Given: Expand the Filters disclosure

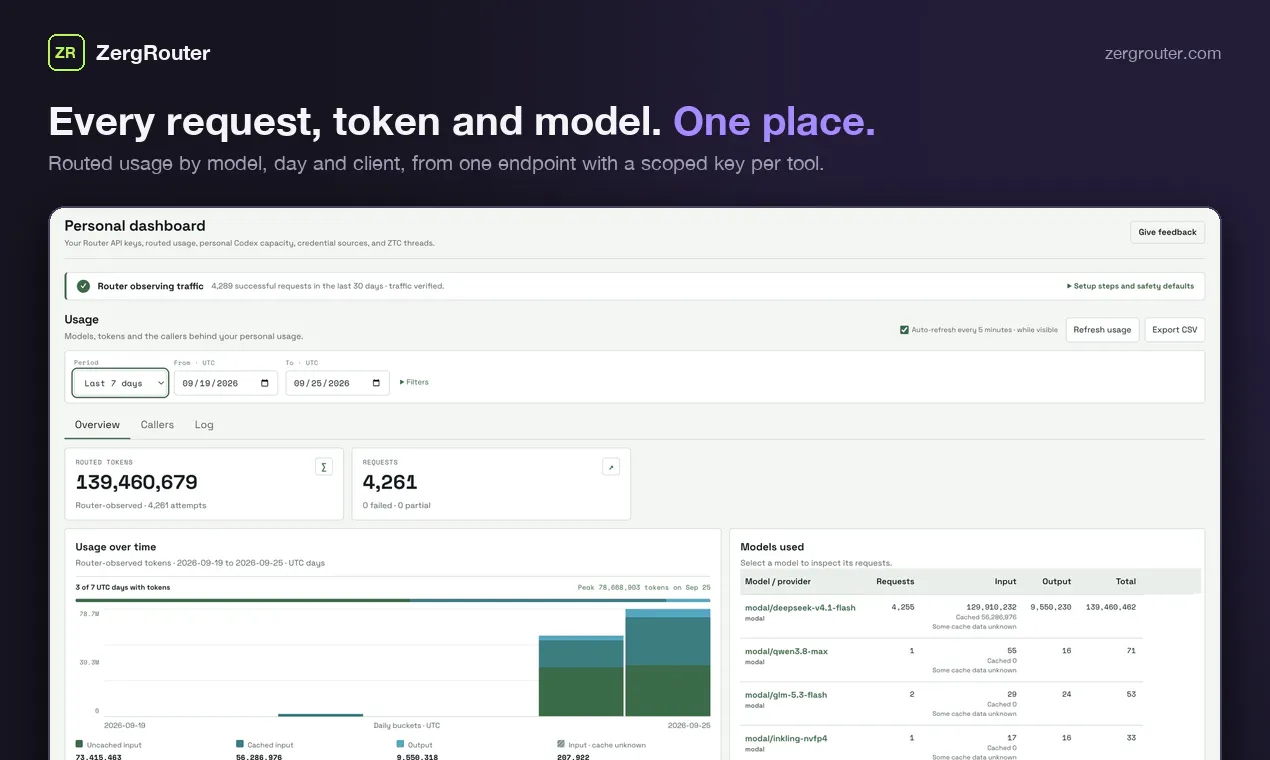Looking at the screenshot, I should click(x=414, y=382).
